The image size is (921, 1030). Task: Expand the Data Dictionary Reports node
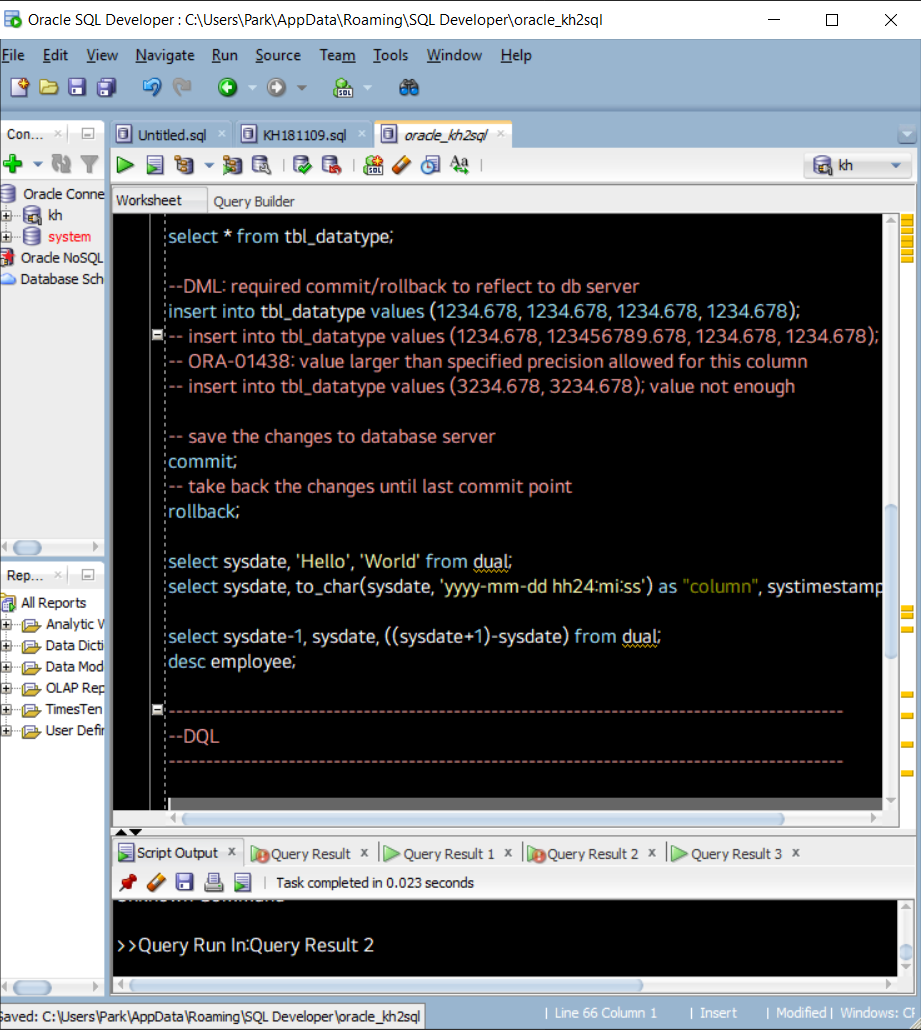pyautogui.click(x=6, y=646)
